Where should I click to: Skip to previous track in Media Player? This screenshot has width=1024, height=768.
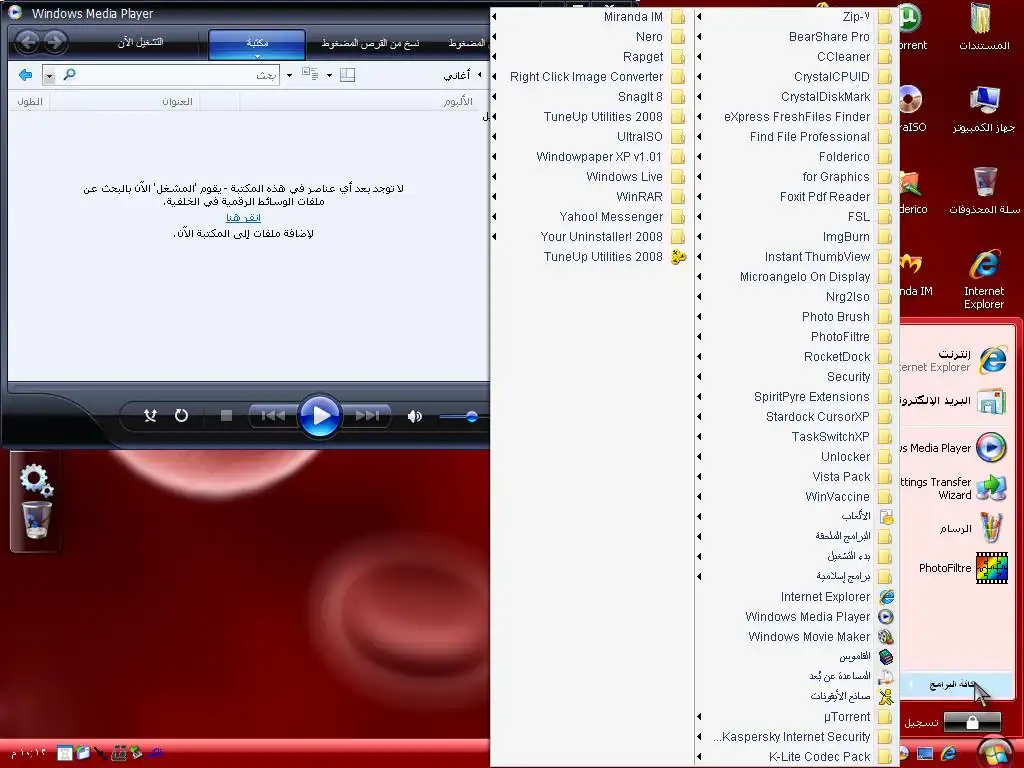[273, 415]
